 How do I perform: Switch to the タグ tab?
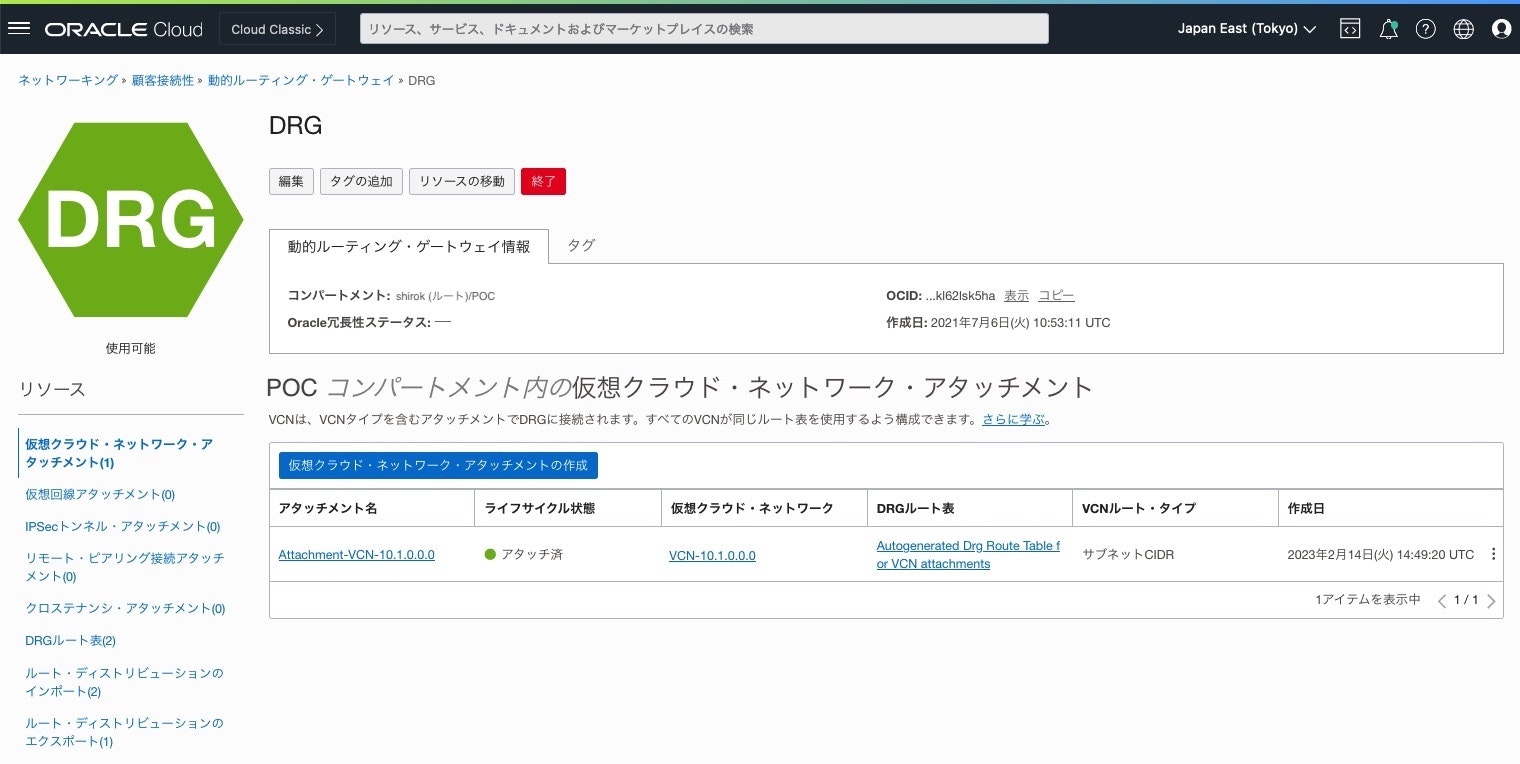(x=581, y=245)
